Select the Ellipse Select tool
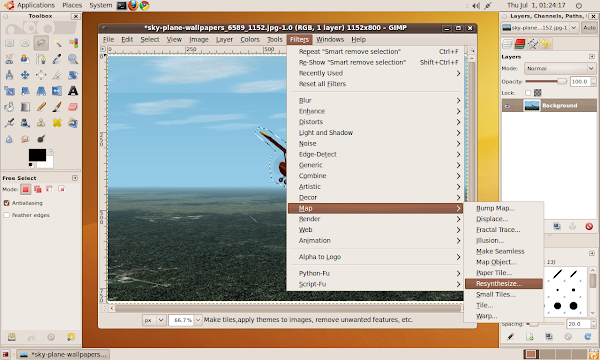 point(25,43)
